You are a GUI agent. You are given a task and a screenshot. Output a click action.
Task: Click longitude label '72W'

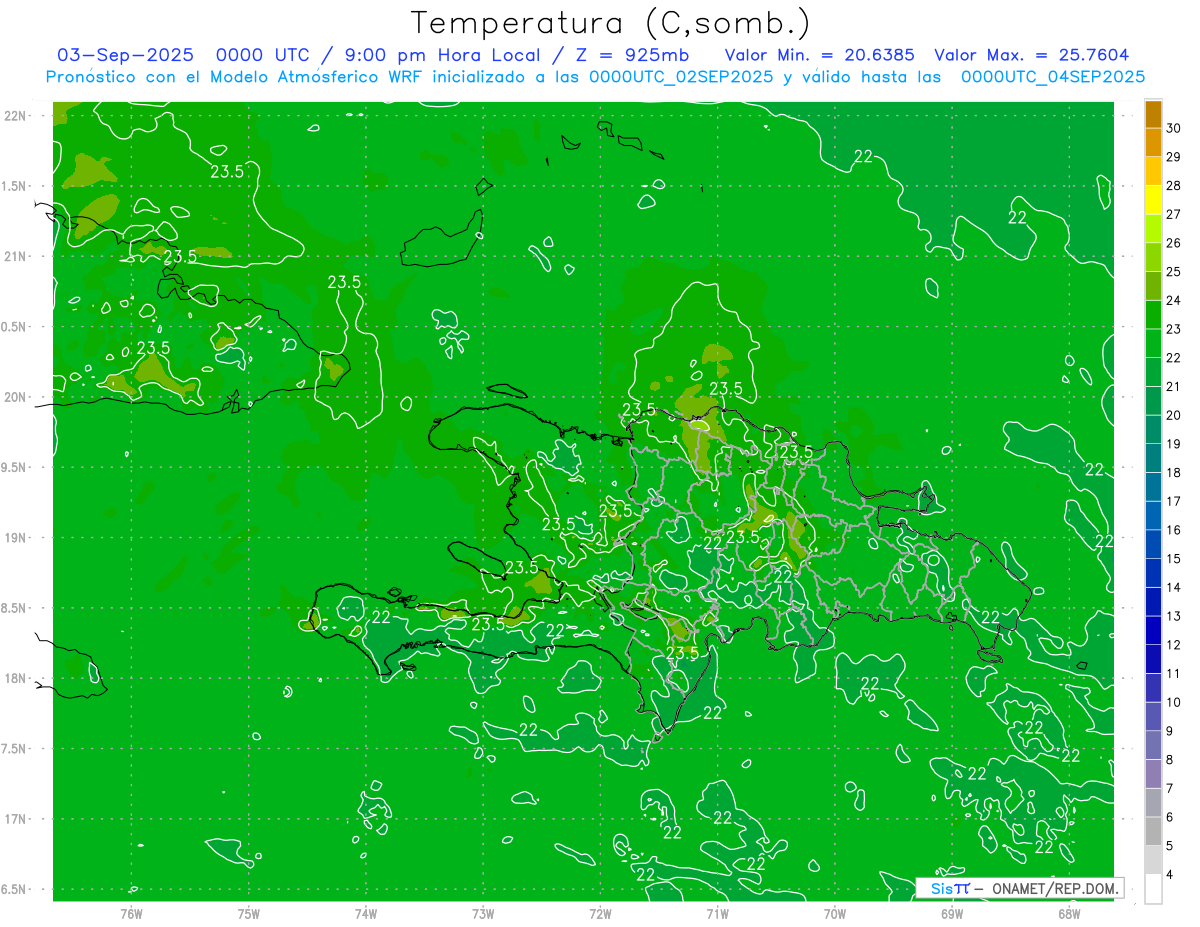600,914
